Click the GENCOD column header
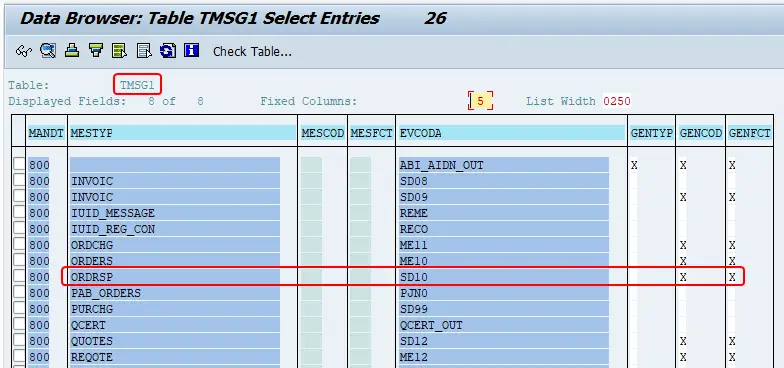The image size is (784, 368). (x=700, y=133)
